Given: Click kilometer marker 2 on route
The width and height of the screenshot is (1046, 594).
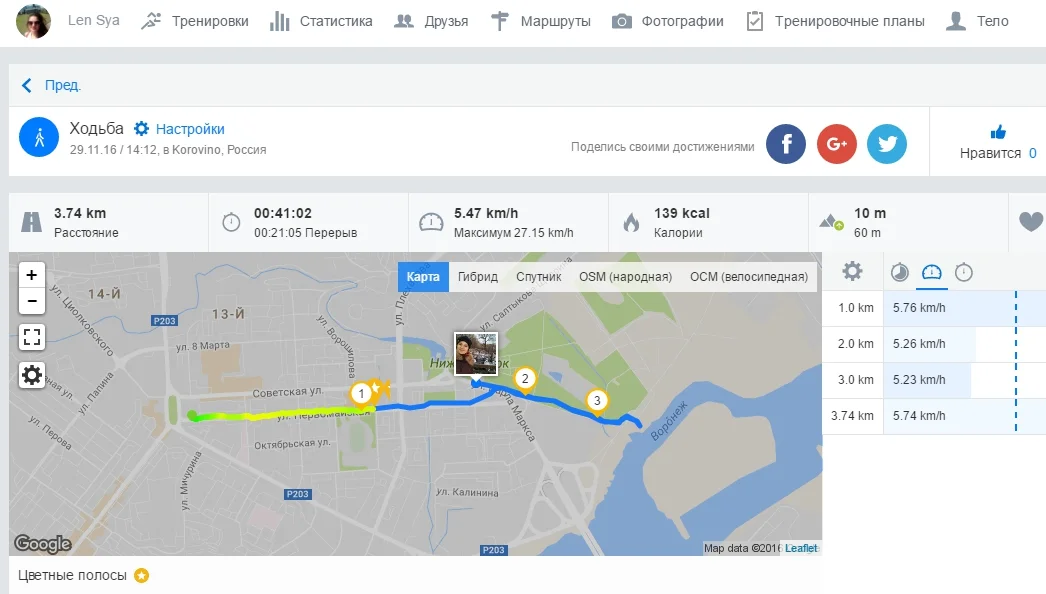Looking at the screenshot, I should pos(525,379).
